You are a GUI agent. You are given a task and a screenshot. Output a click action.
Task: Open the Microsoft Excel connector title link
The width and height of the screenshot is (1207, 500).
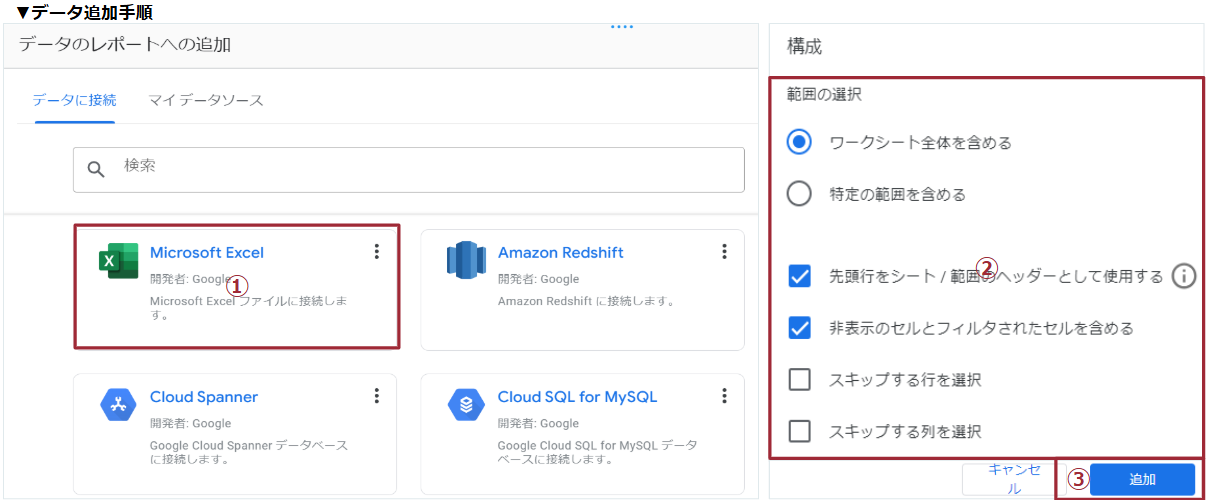[207, 253]
